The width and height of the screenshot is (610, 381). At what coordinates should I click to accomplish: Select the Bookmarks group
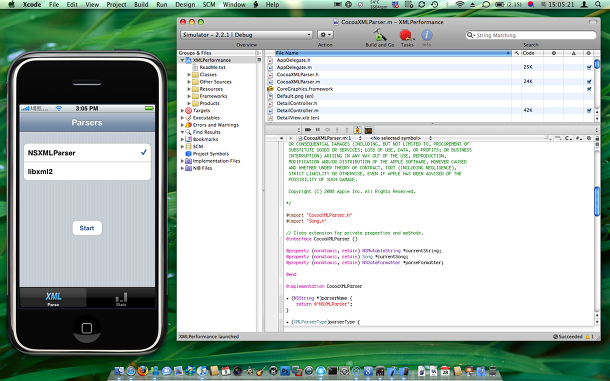[x=205, y=139]
